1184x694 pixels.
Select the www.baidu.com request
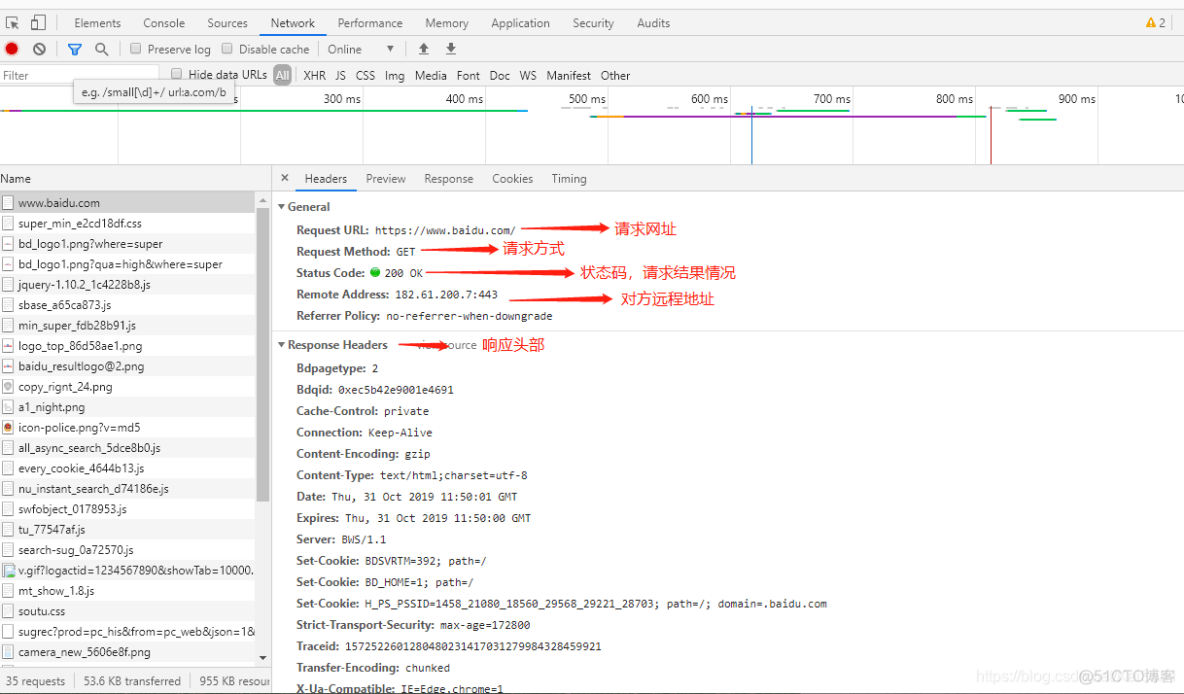point(128,203)
